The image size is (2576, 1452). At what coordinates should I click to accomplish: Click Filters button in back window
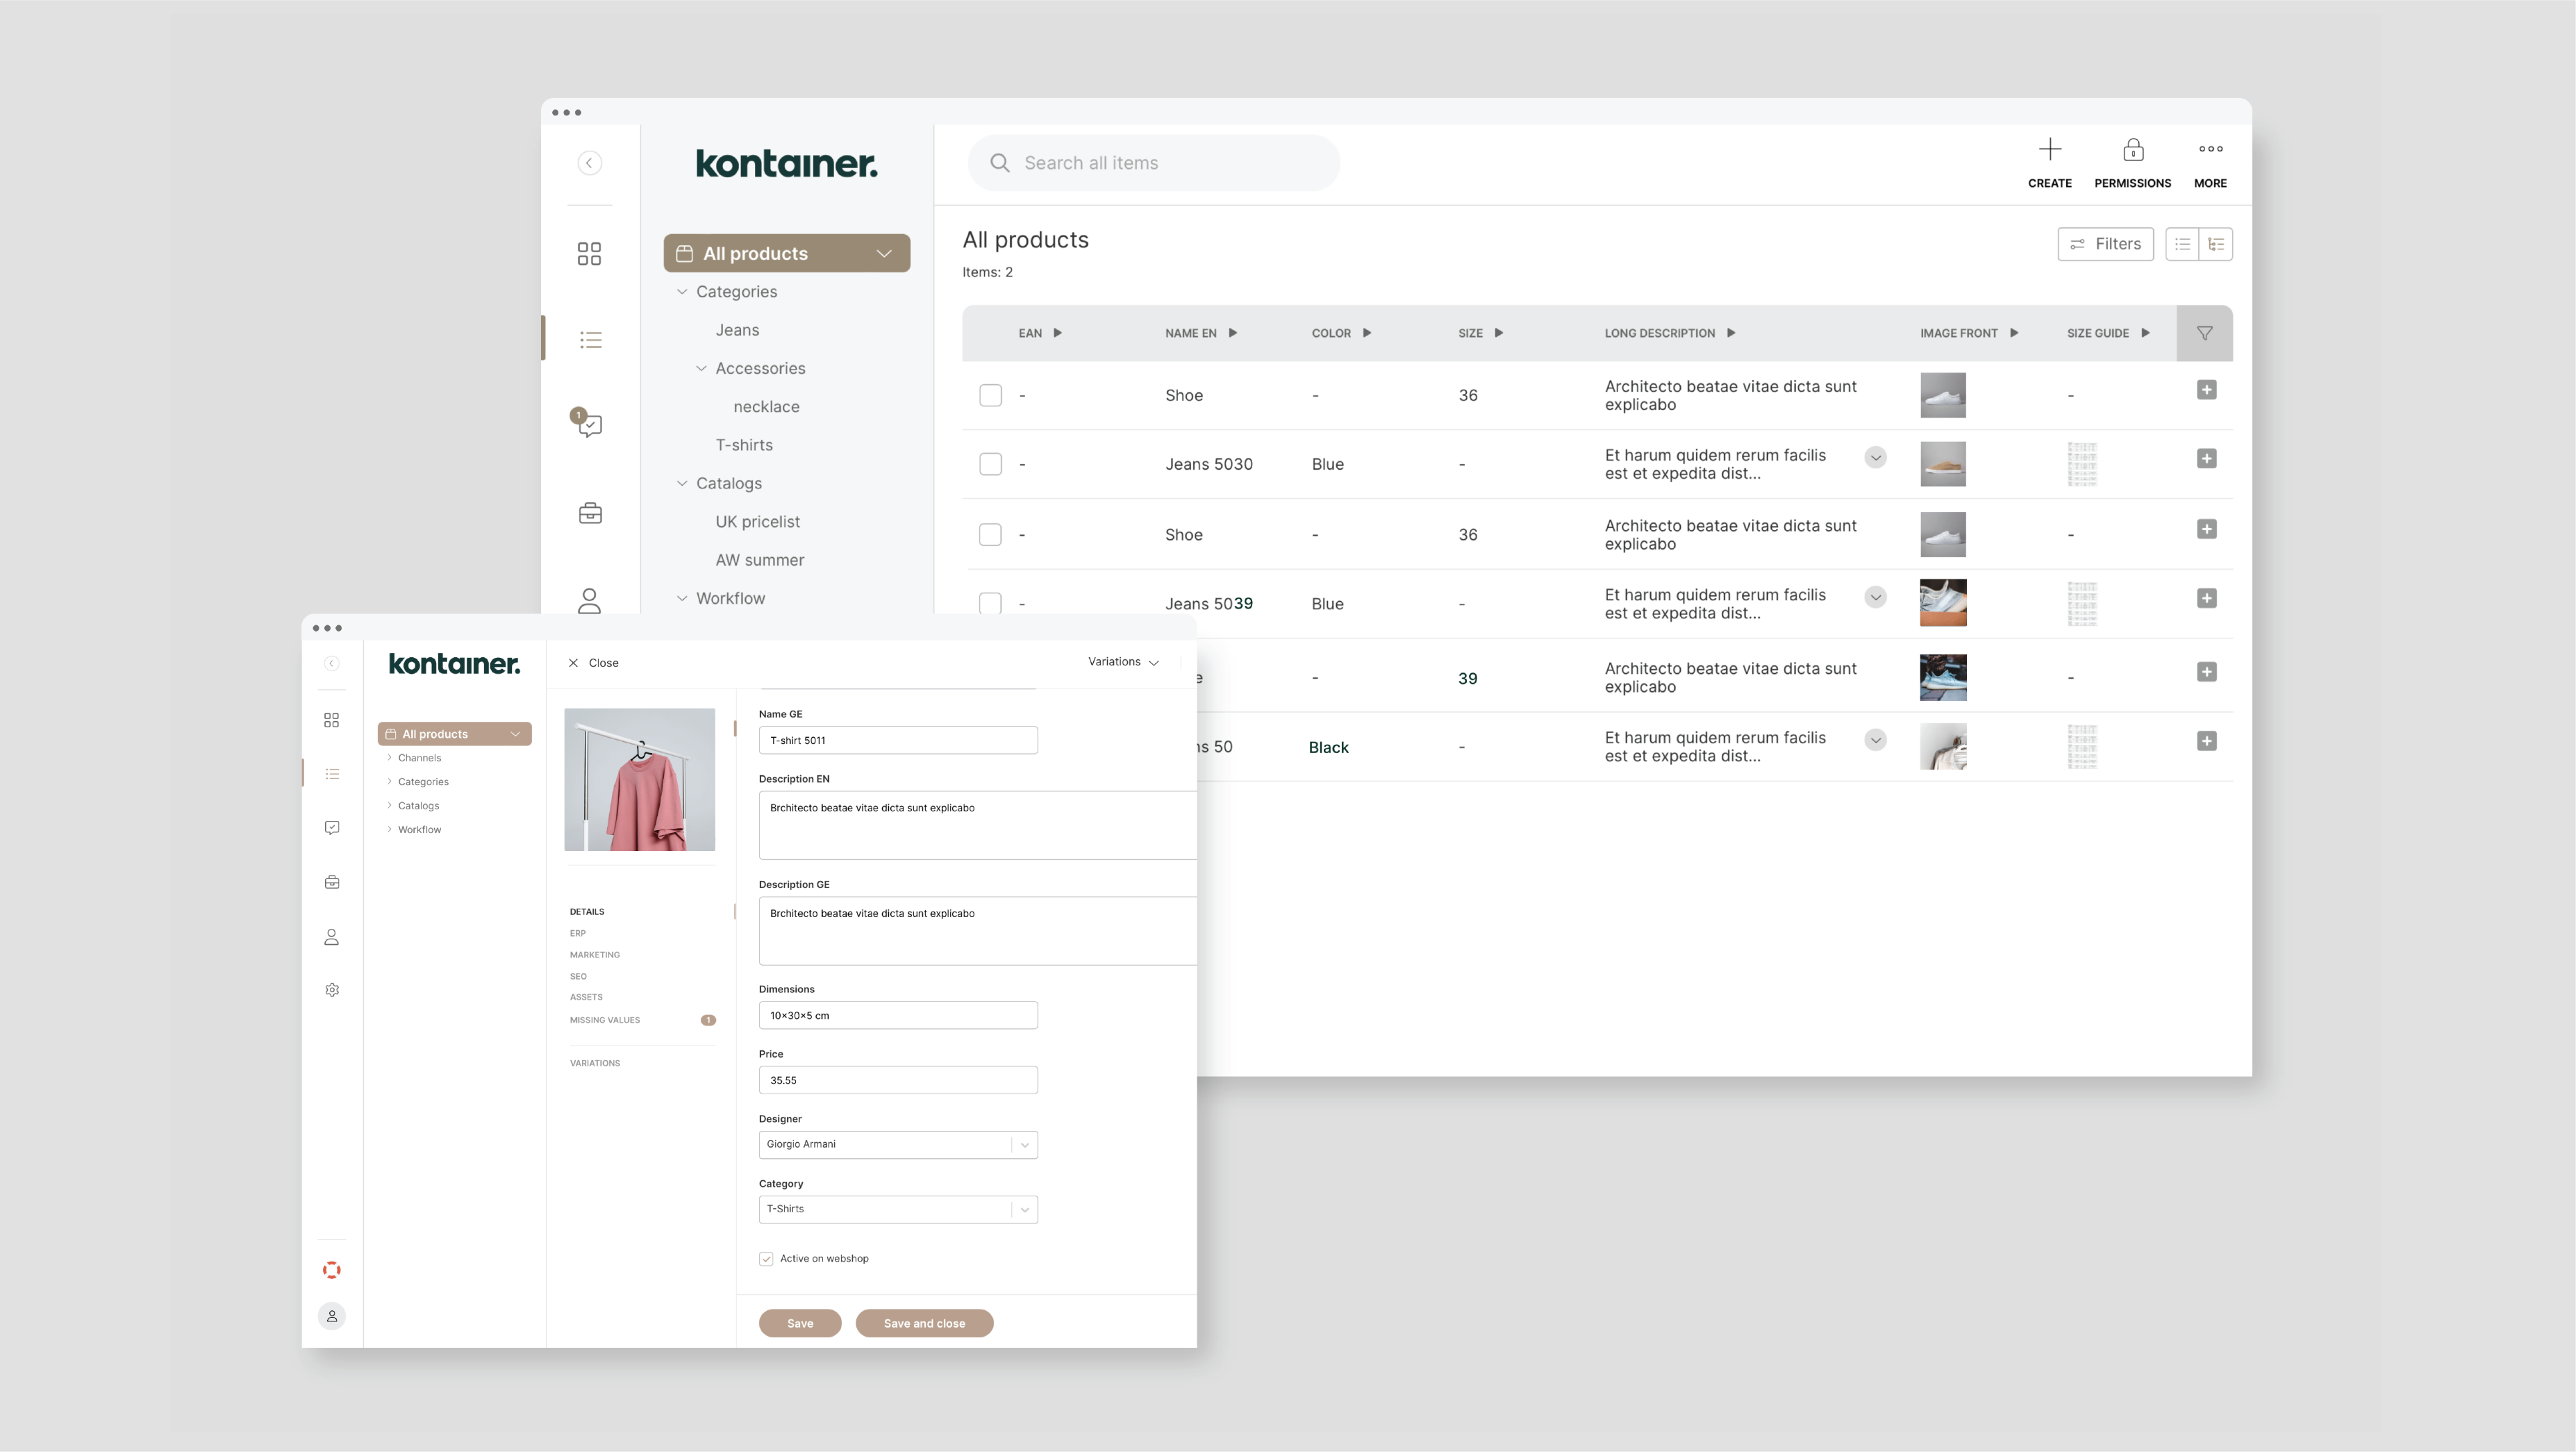2105,244
